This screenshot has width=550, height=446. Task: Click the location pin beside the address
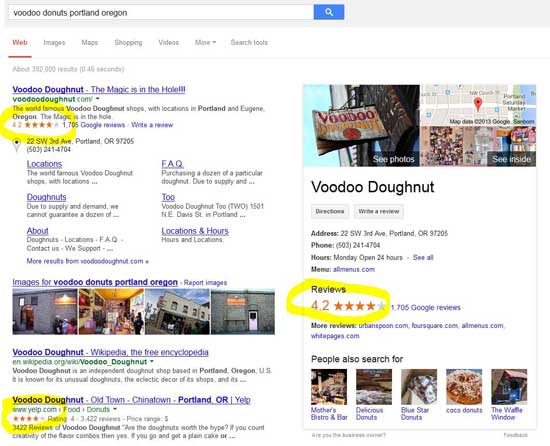(16, 145)
